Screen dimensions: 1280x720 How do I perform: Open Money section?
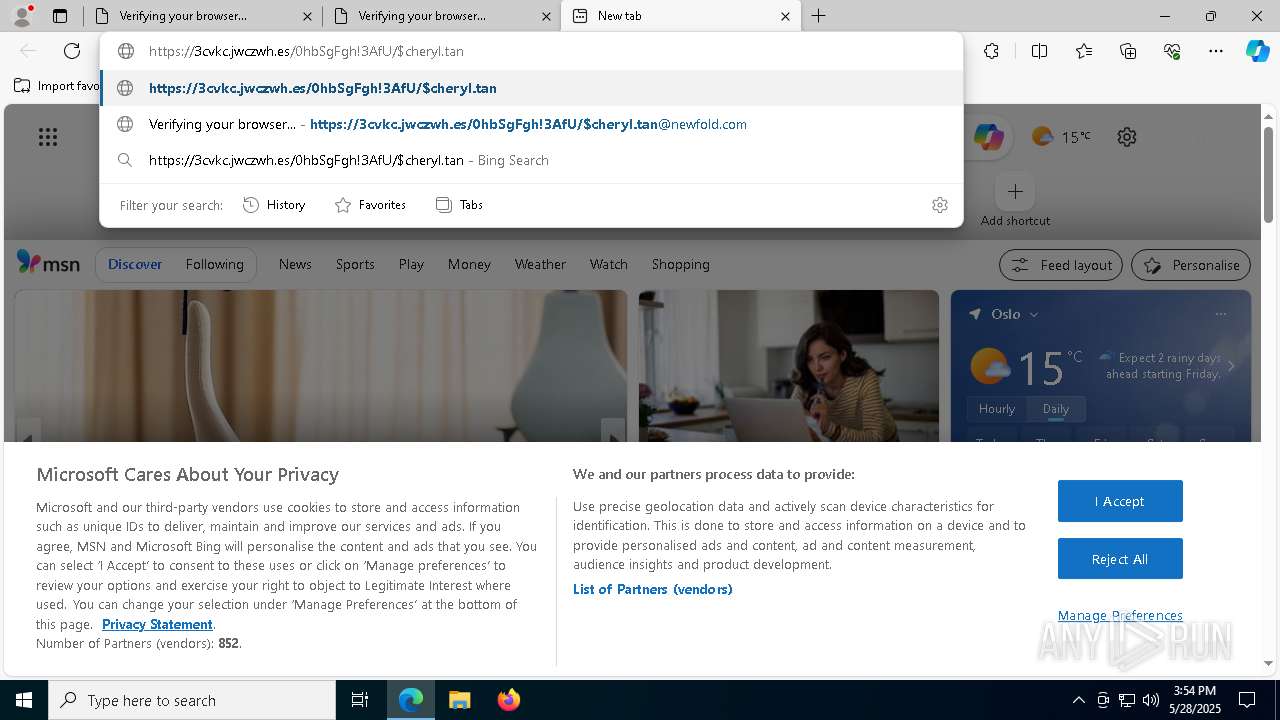click(x=469, y=264)
